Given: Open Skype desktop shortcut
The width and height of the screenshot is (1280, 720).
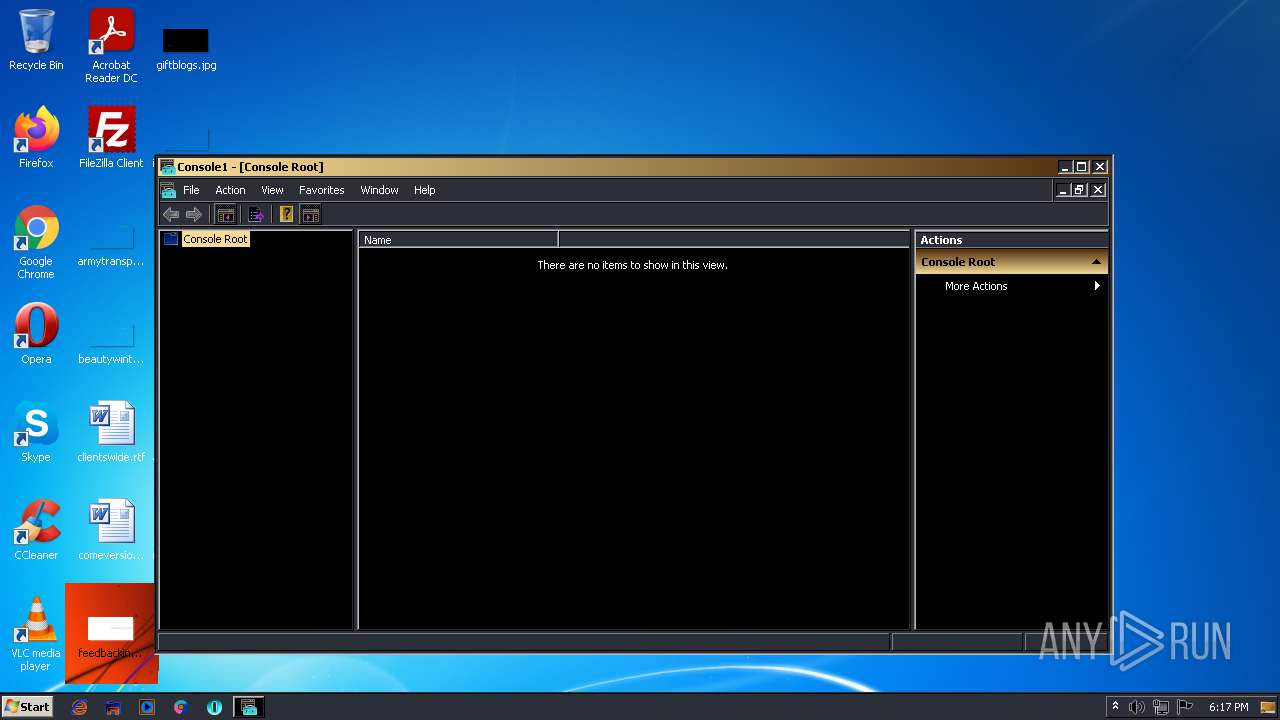Looking at the screenshot, I should (36, 432).
